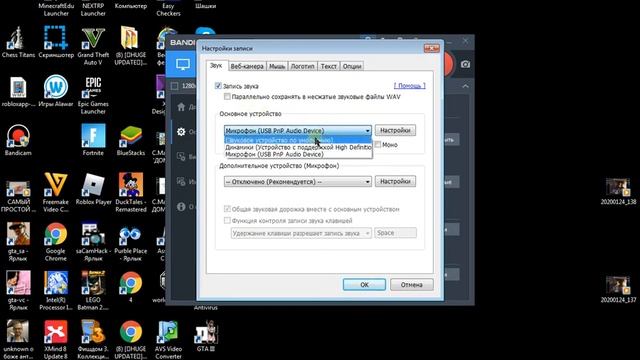
Task: Open Chess Titans desktop shortcut
Action: point(18,42)
